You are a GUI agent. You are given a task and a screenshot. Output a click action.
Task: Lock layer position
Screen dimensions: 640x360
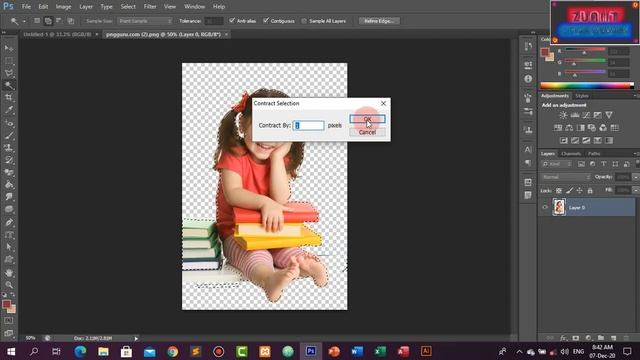tap(580, 191)
